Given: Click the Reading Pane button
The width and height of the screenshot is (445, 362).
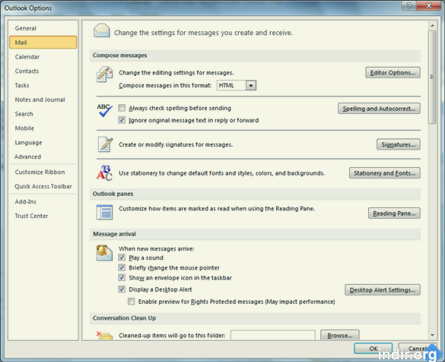Looking at the screenshot, I should [x=394, y=213].
